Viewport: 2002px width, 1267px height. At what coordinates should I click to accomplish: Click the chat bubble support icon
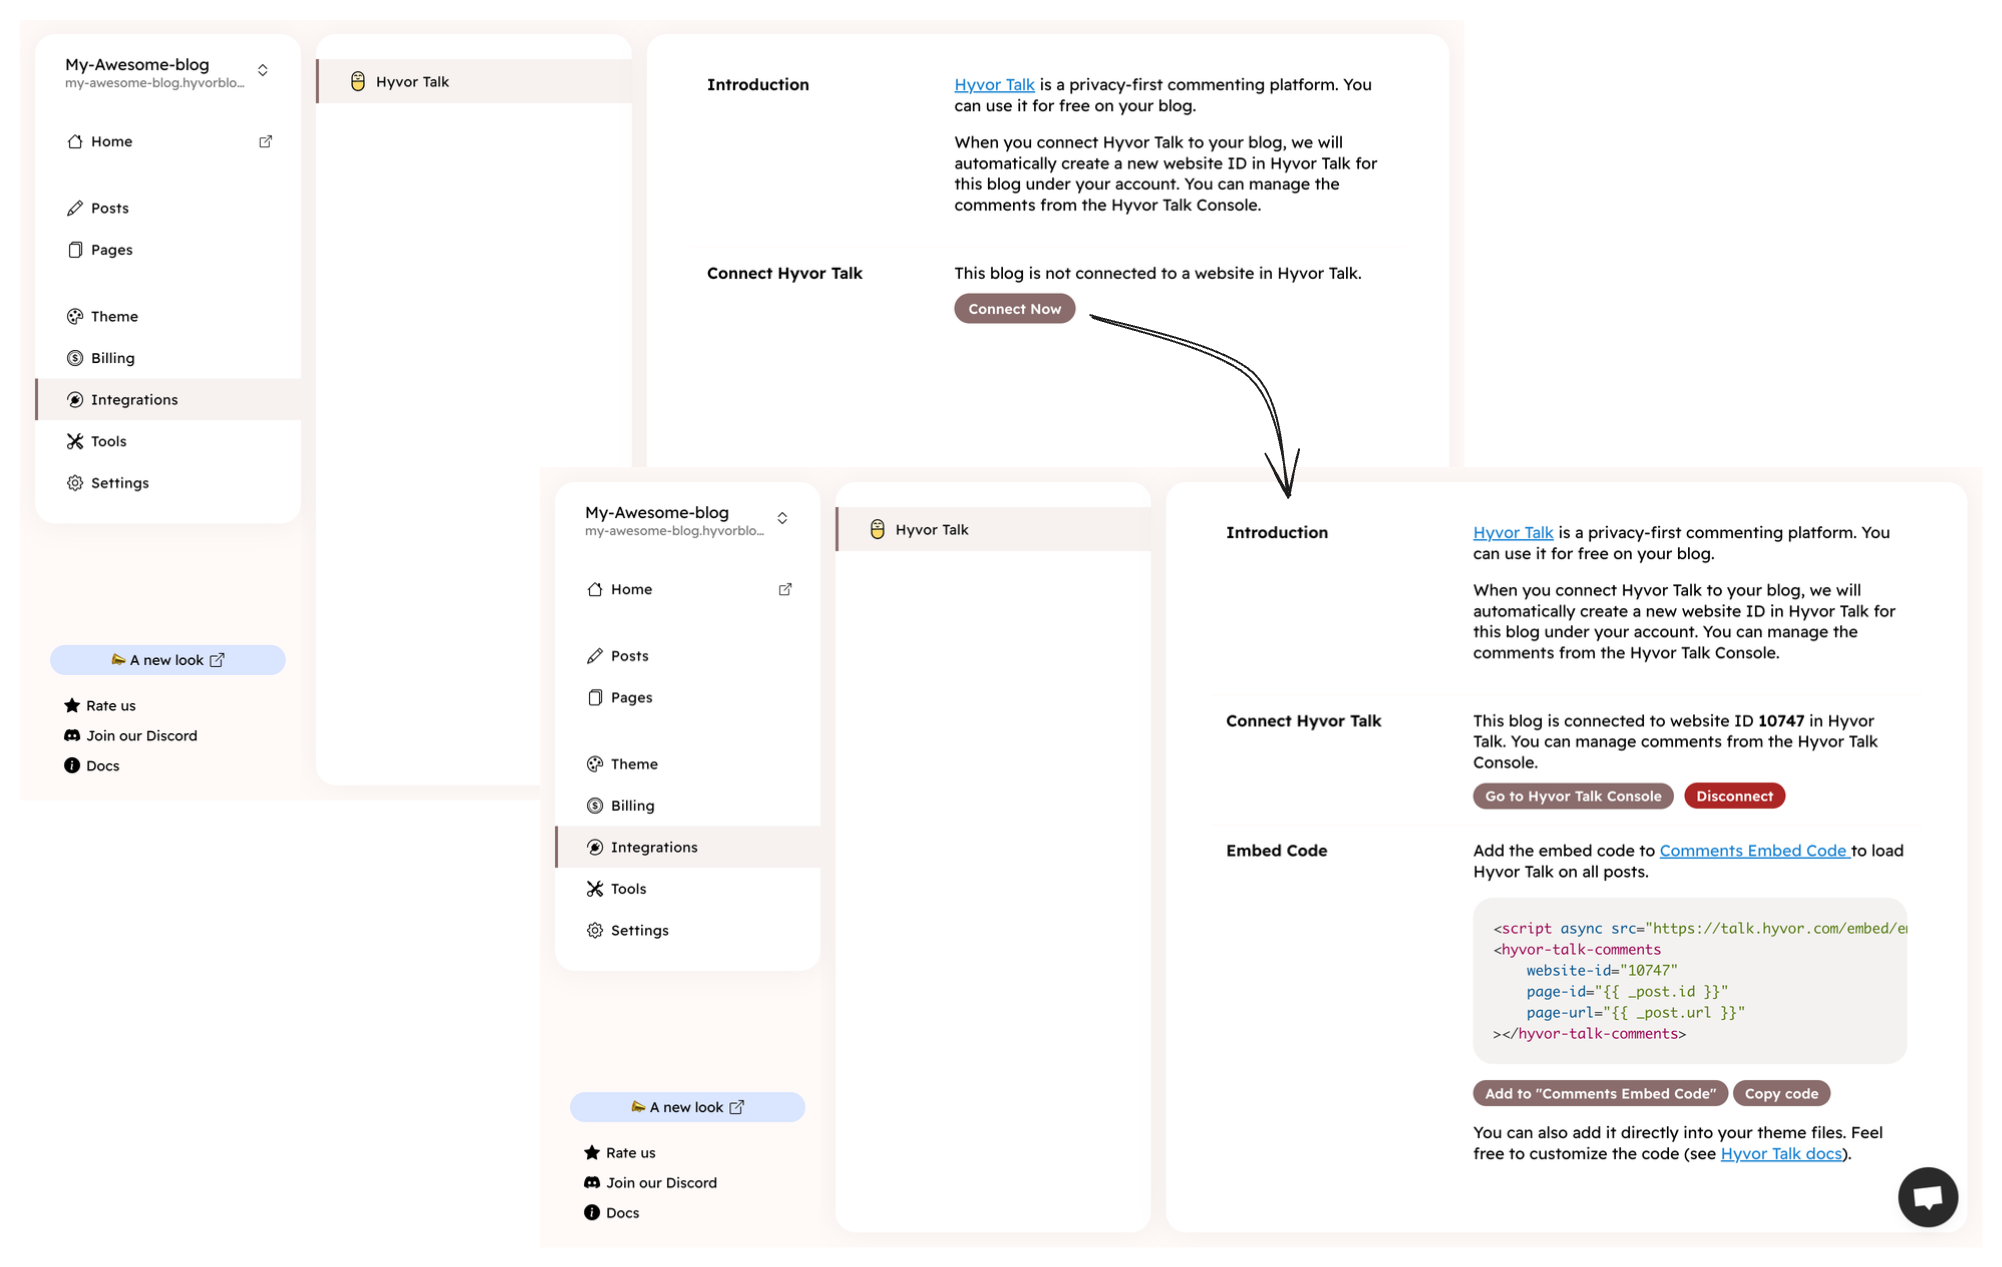pyautogui.click(x=1927, y=1196)
